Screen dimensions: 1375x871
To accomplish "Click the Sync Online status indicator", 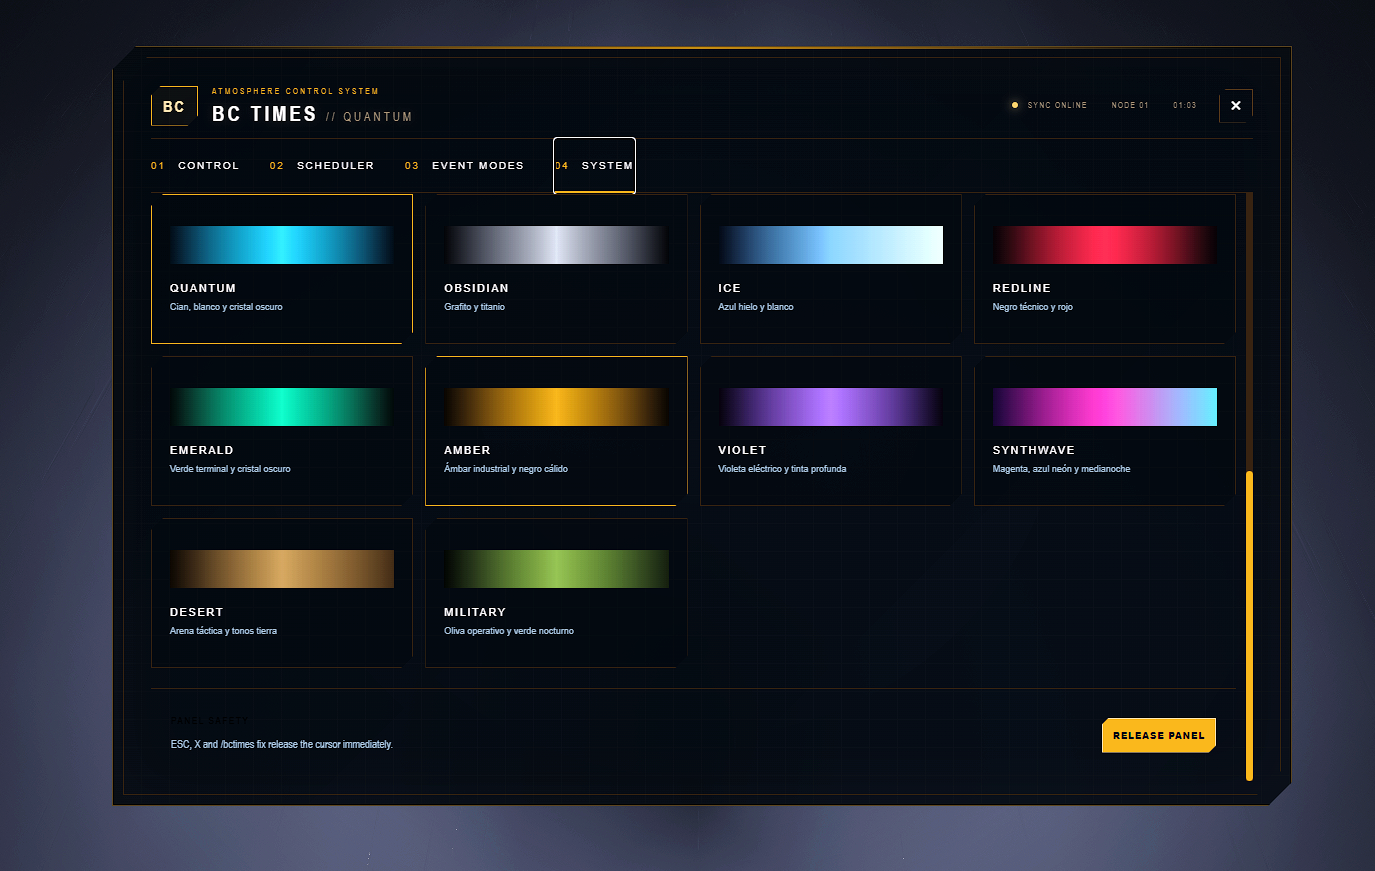I will point(1050,105).
